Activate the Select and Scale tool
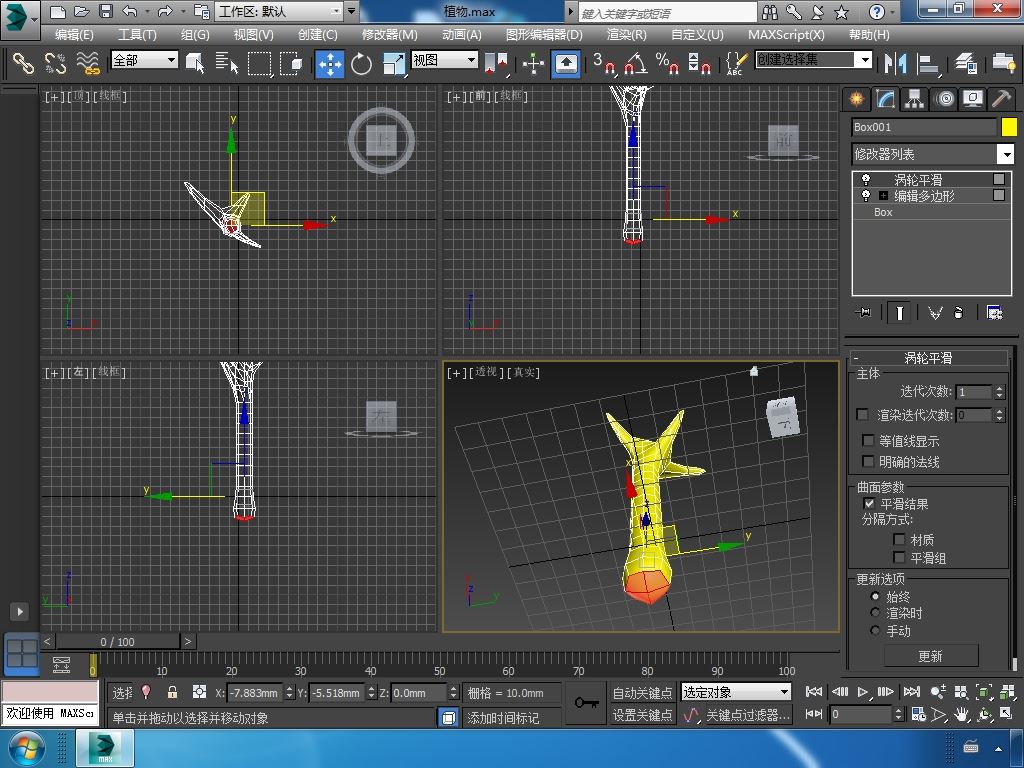The height and width of the screenshot is (768, 1024). tap(393, 63)
